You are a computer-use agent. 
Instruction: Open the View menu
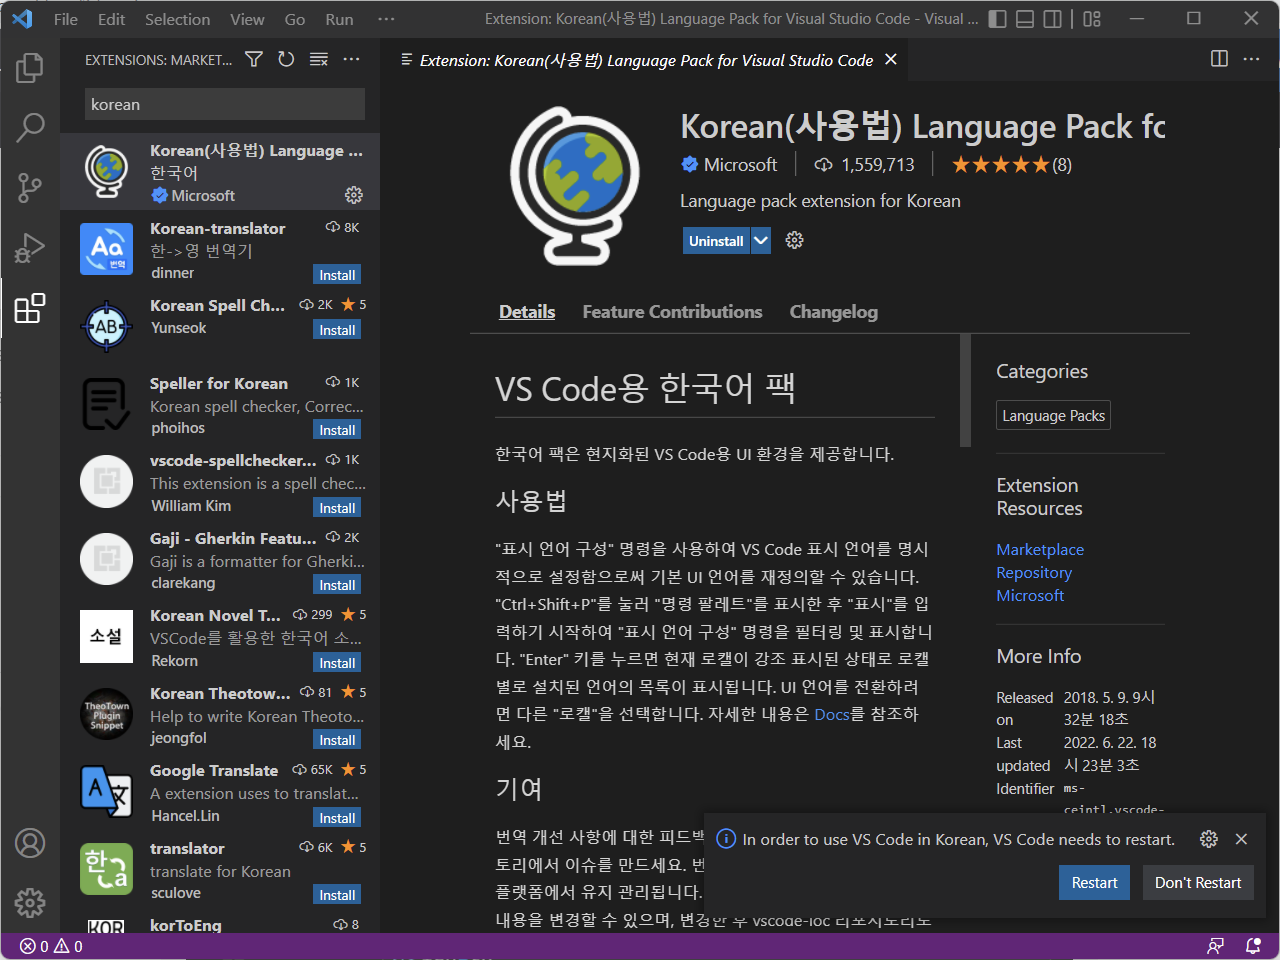click(247, 19)
